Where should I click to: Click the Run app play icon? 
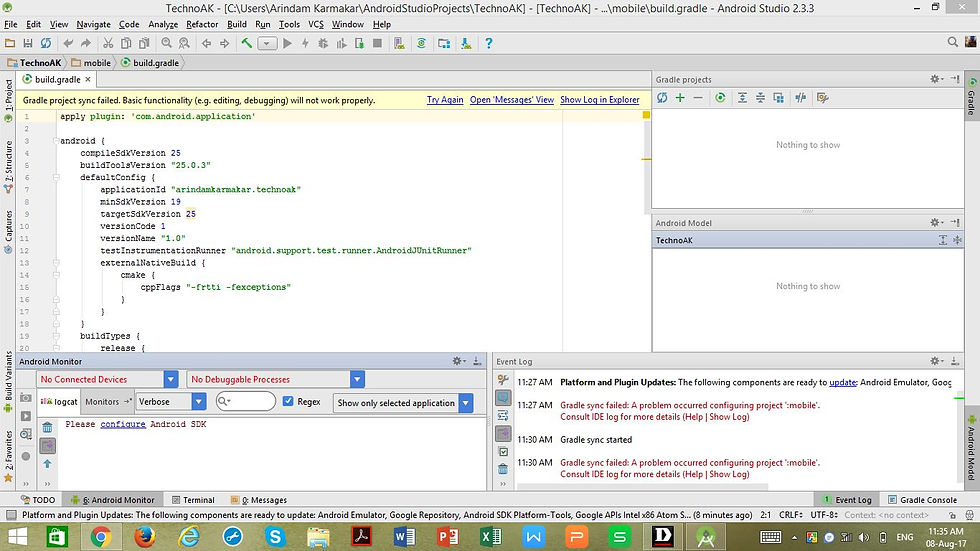(x=288, y=43)
